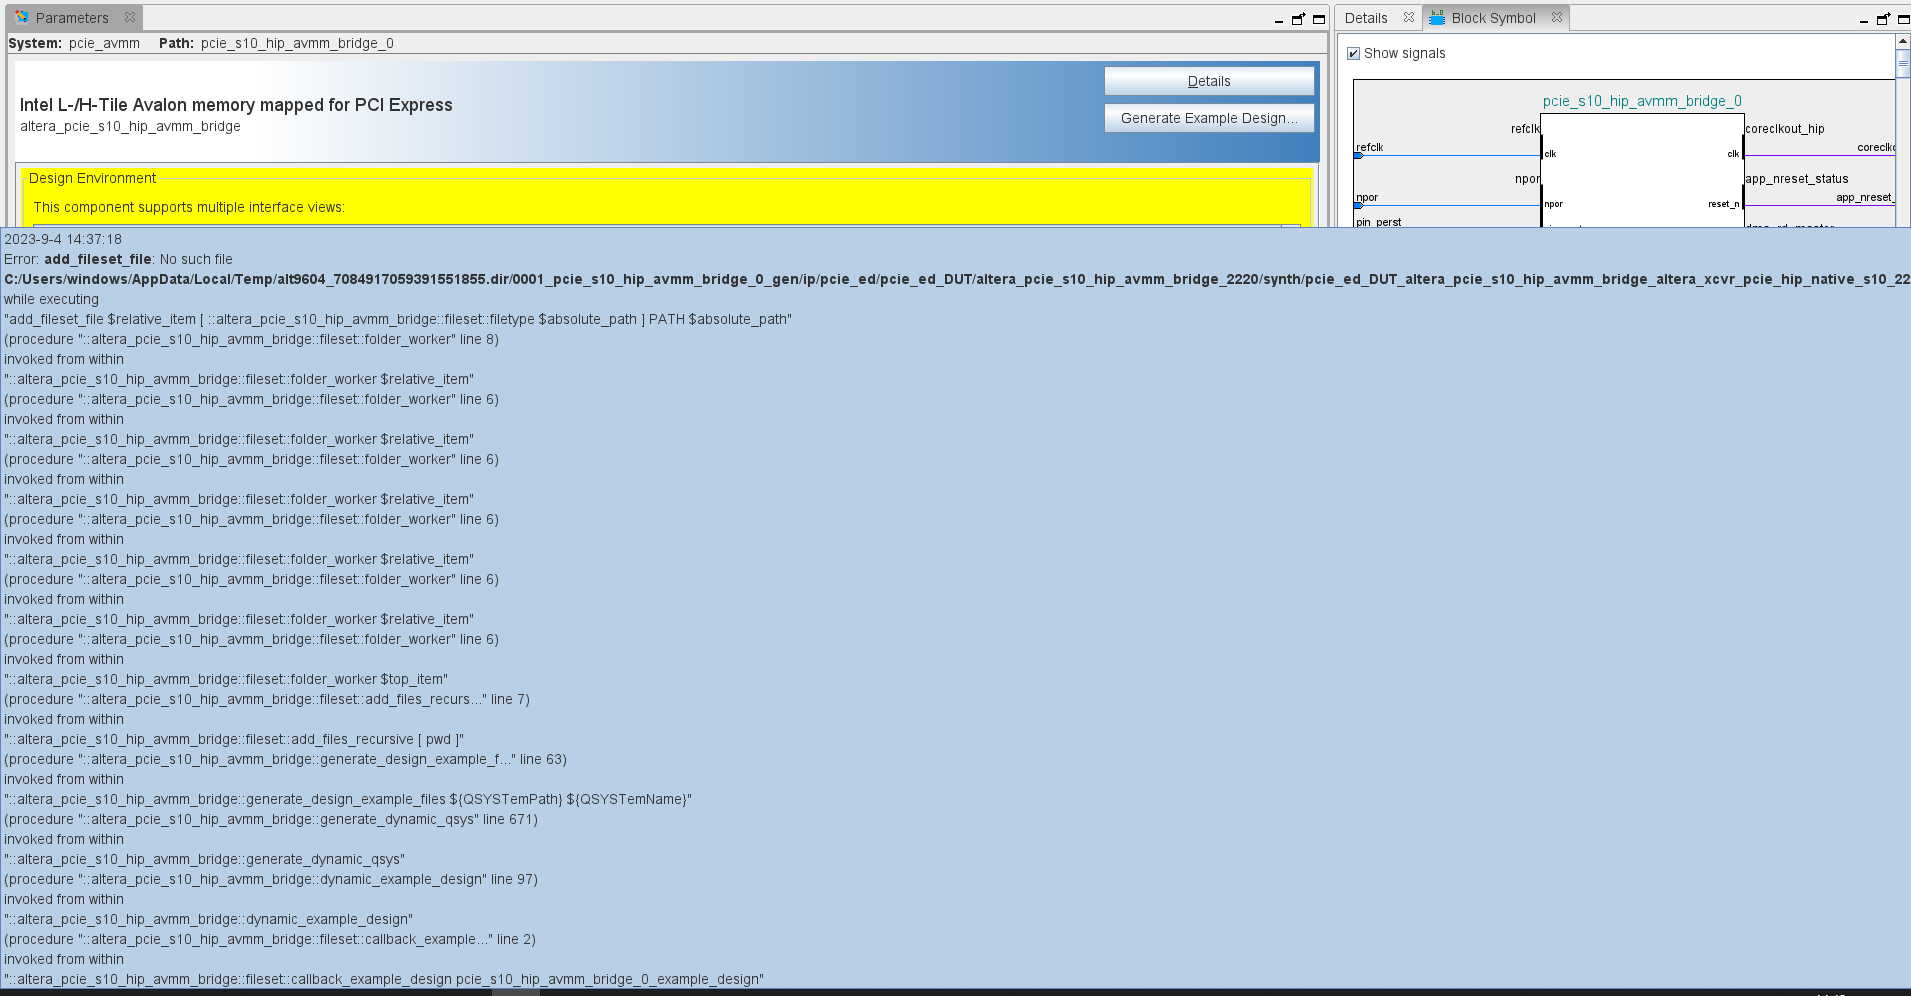
Task: Minimize the Block Symbol panel
Action: pos(1863,20)
